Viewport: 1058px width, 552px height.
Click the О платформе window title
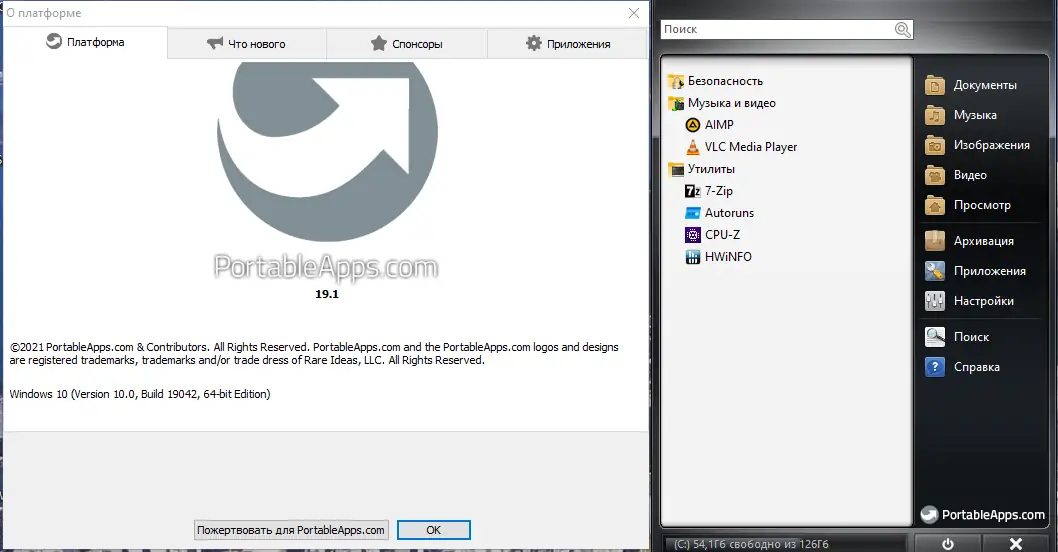(x=44, y=13)
